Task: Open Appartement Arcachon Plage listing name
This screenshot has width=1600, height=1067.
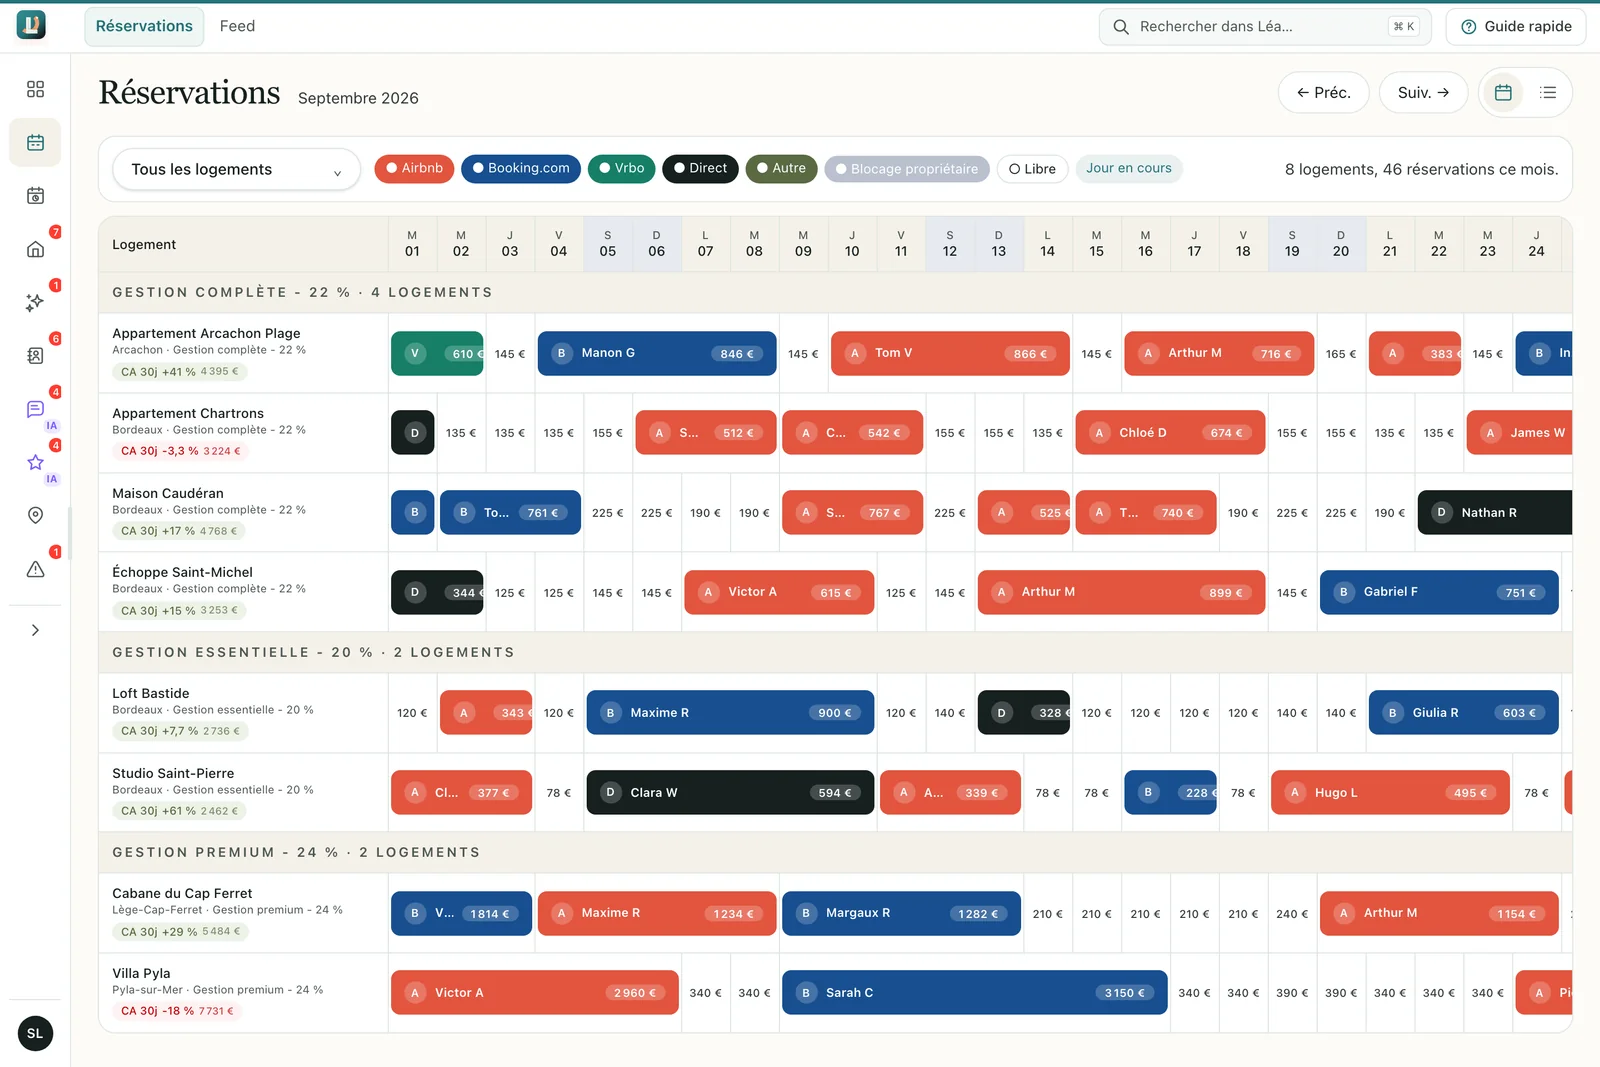Action: click(x=206, y=333)
